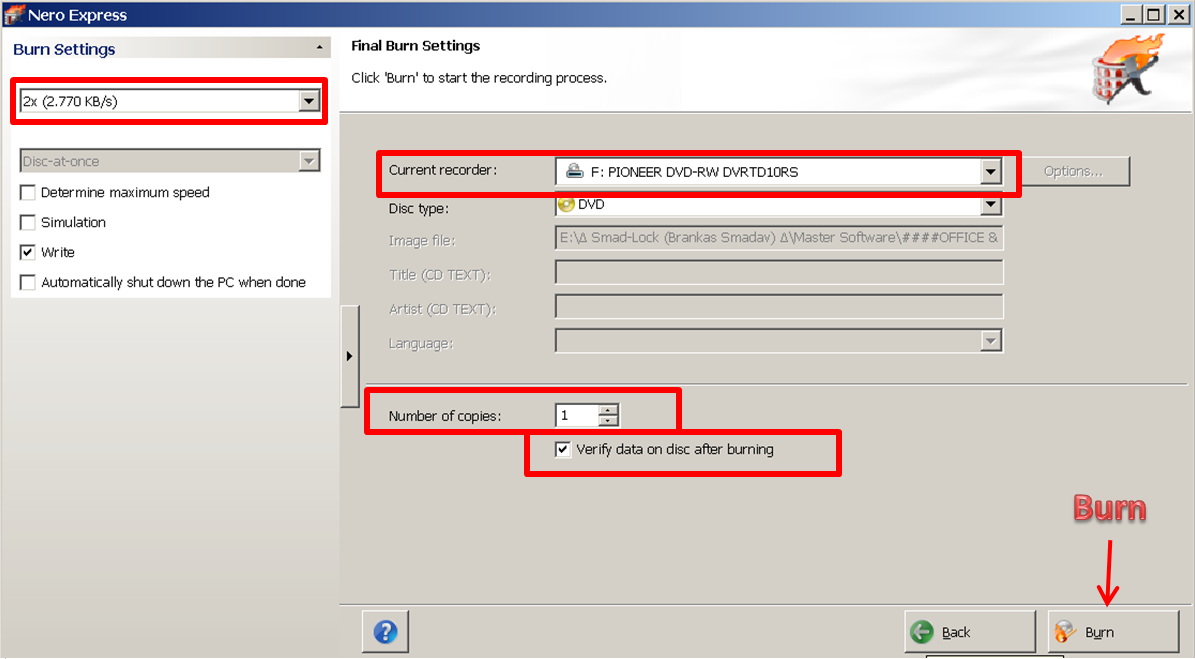
Task: Click the 'Disc type:' label
Action: coord(418,209)
